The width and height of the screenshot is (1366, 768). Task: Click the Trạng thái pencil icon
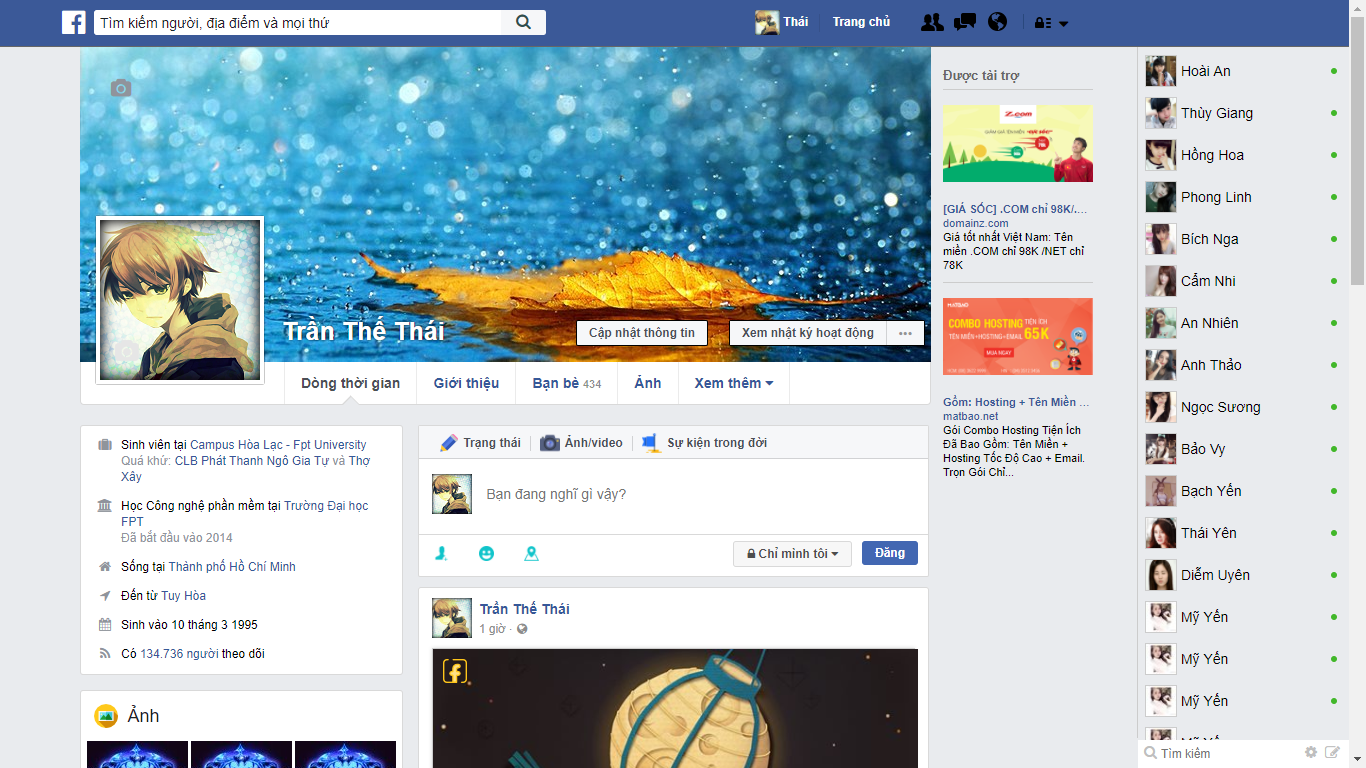pyautogui.click(x=448, y=443)
